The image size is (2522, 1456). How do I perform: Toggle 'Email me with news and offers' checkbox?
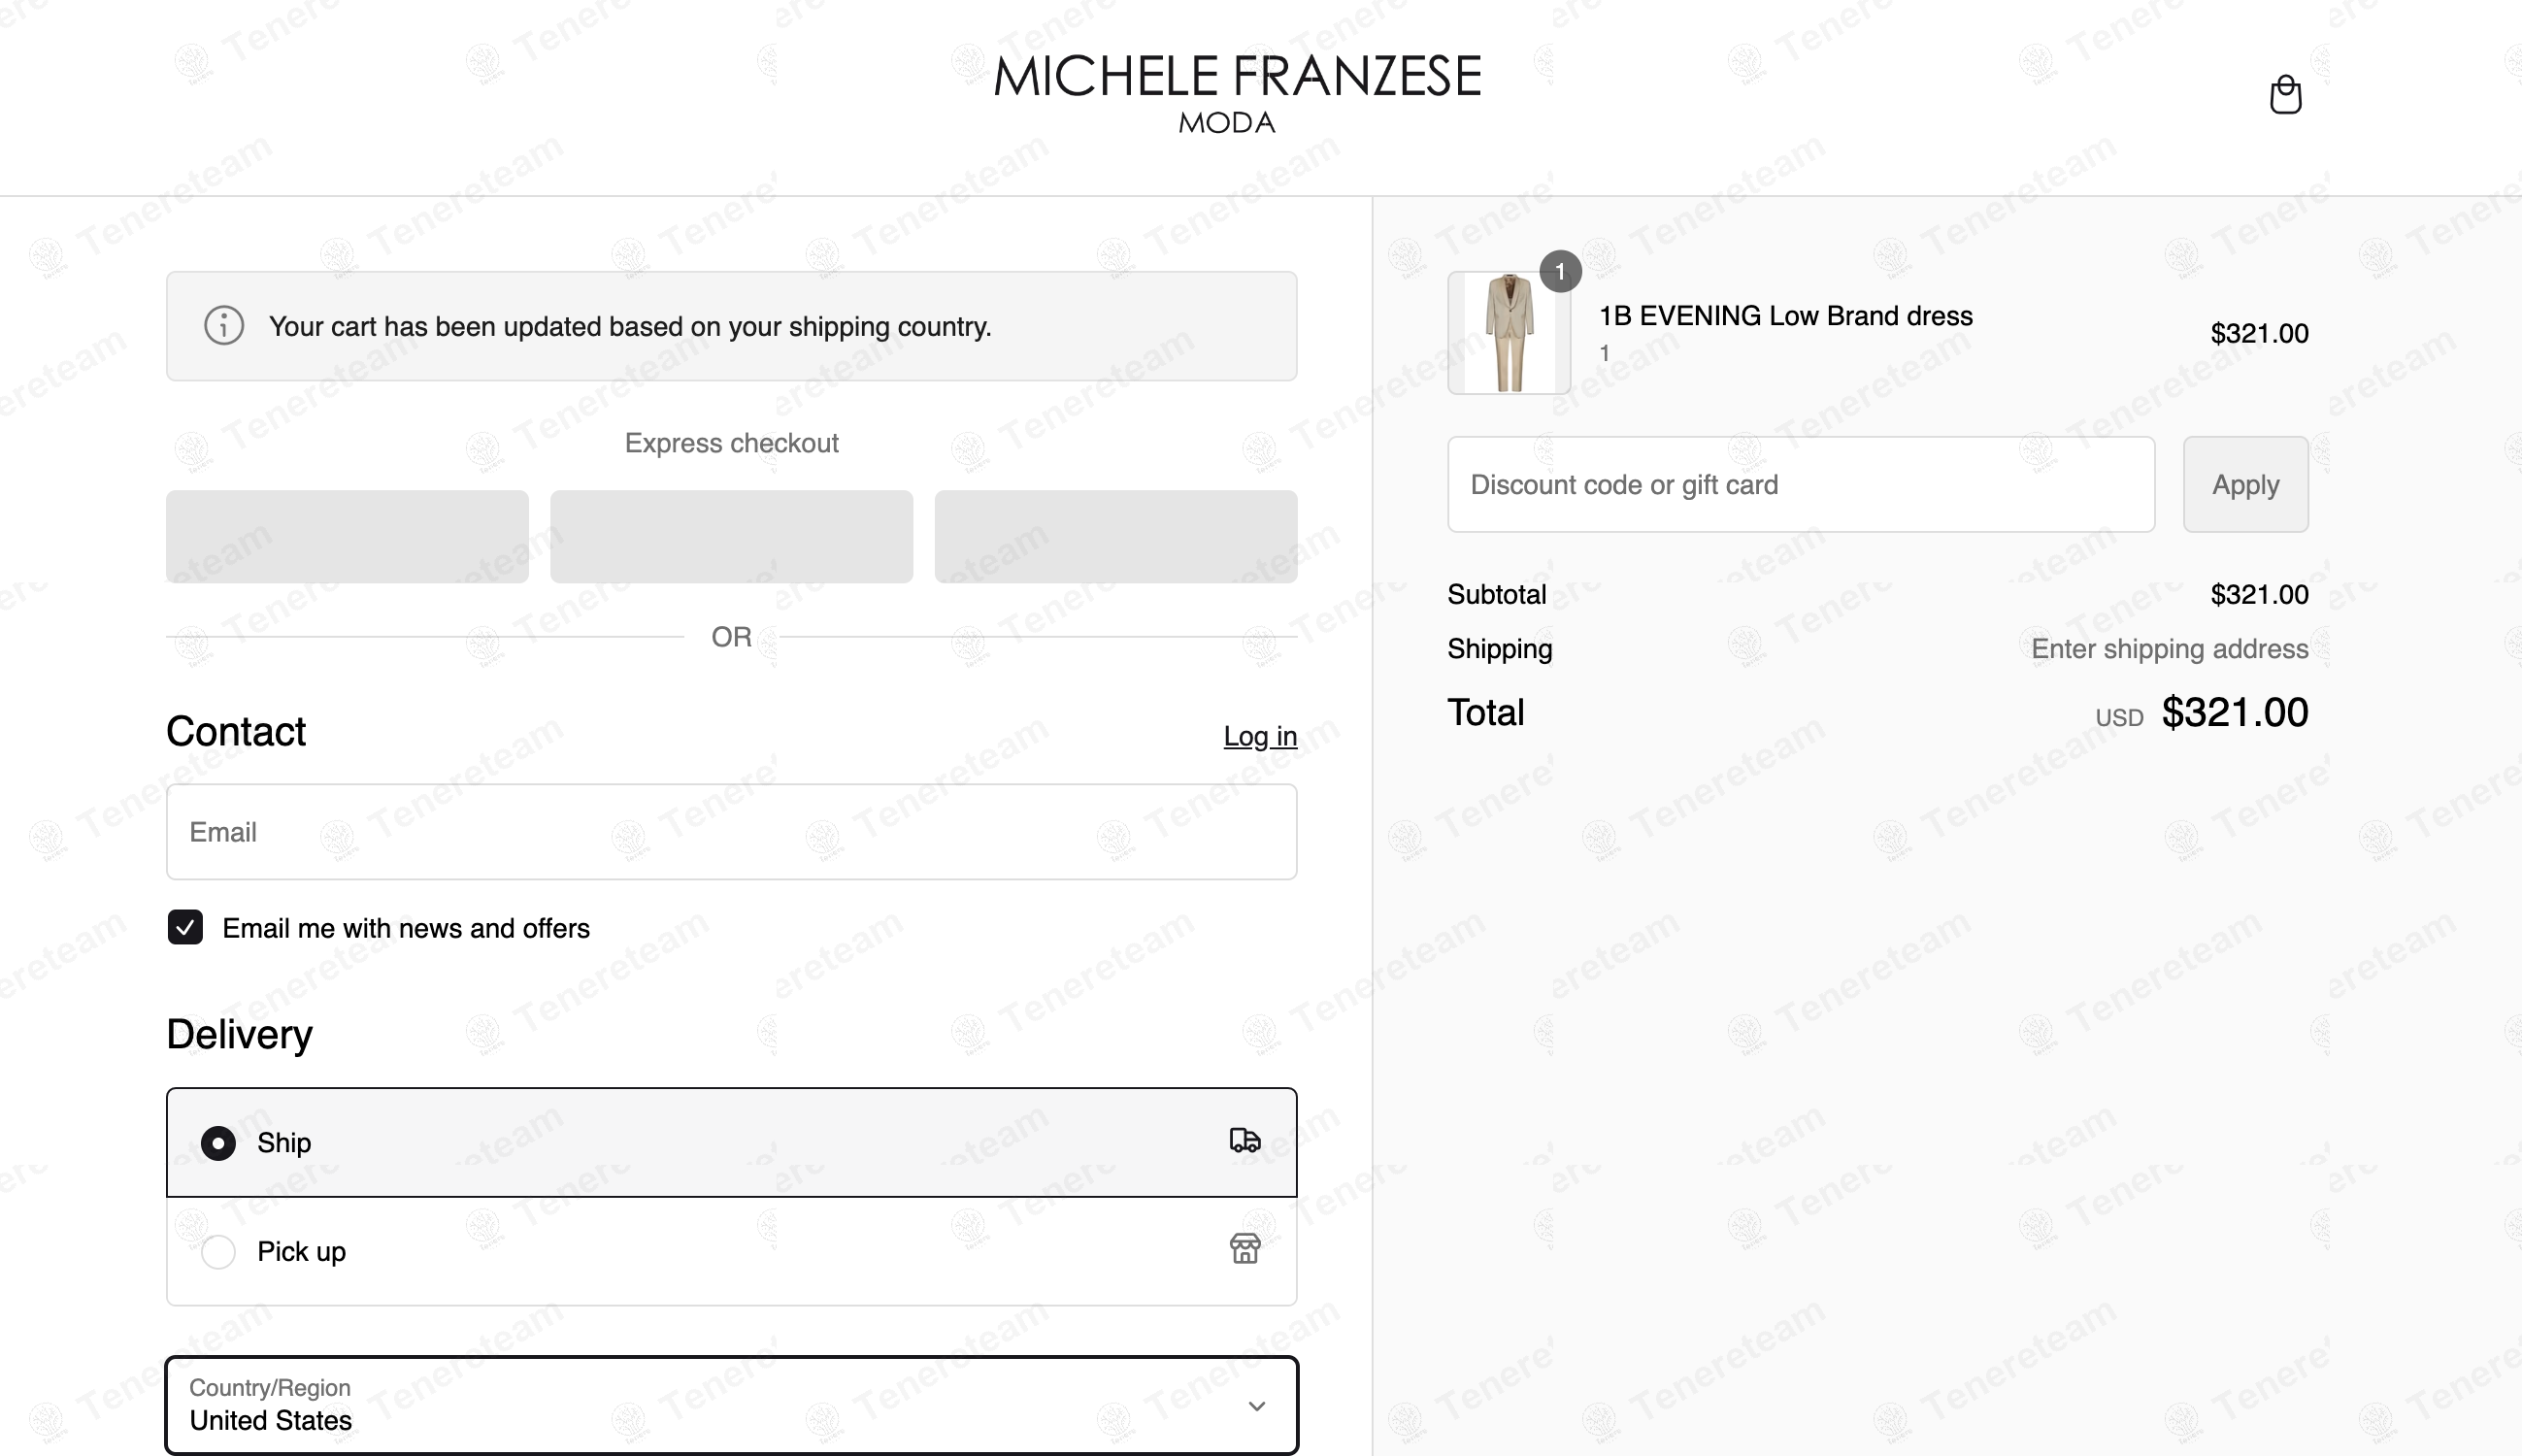(185, 927)
